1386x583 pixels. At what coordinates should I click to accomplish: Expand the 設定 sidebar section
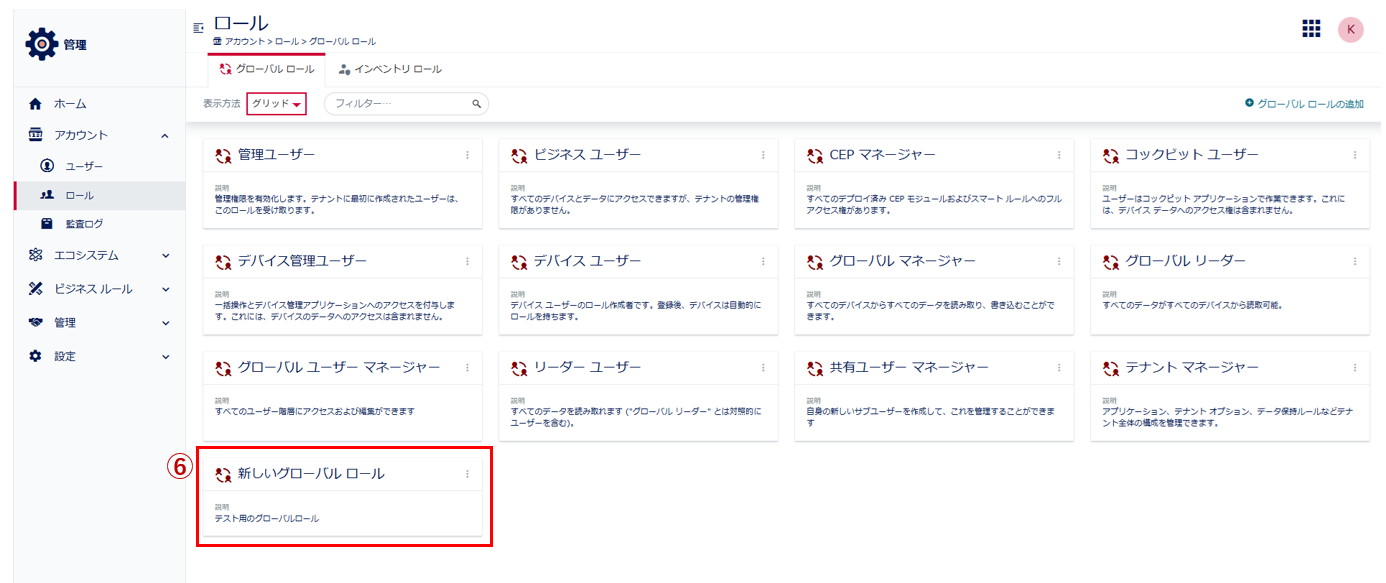pos(165,356)
